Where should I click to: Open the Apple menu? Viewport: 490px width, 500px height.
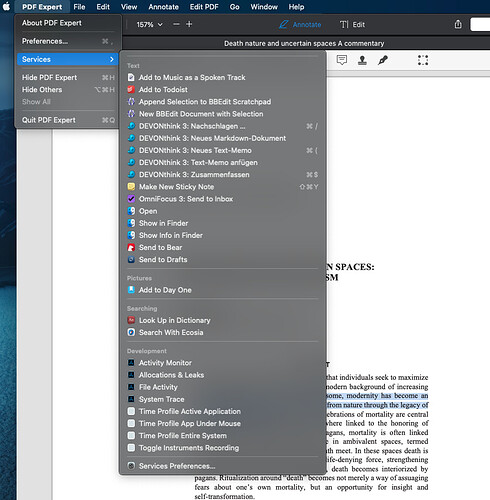[6, 7]
